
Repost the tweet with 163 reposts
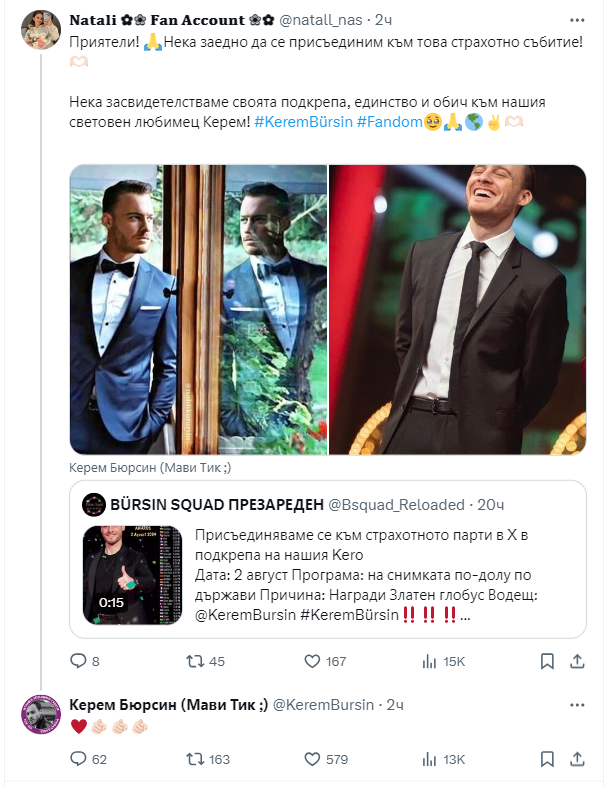(196, 760)
